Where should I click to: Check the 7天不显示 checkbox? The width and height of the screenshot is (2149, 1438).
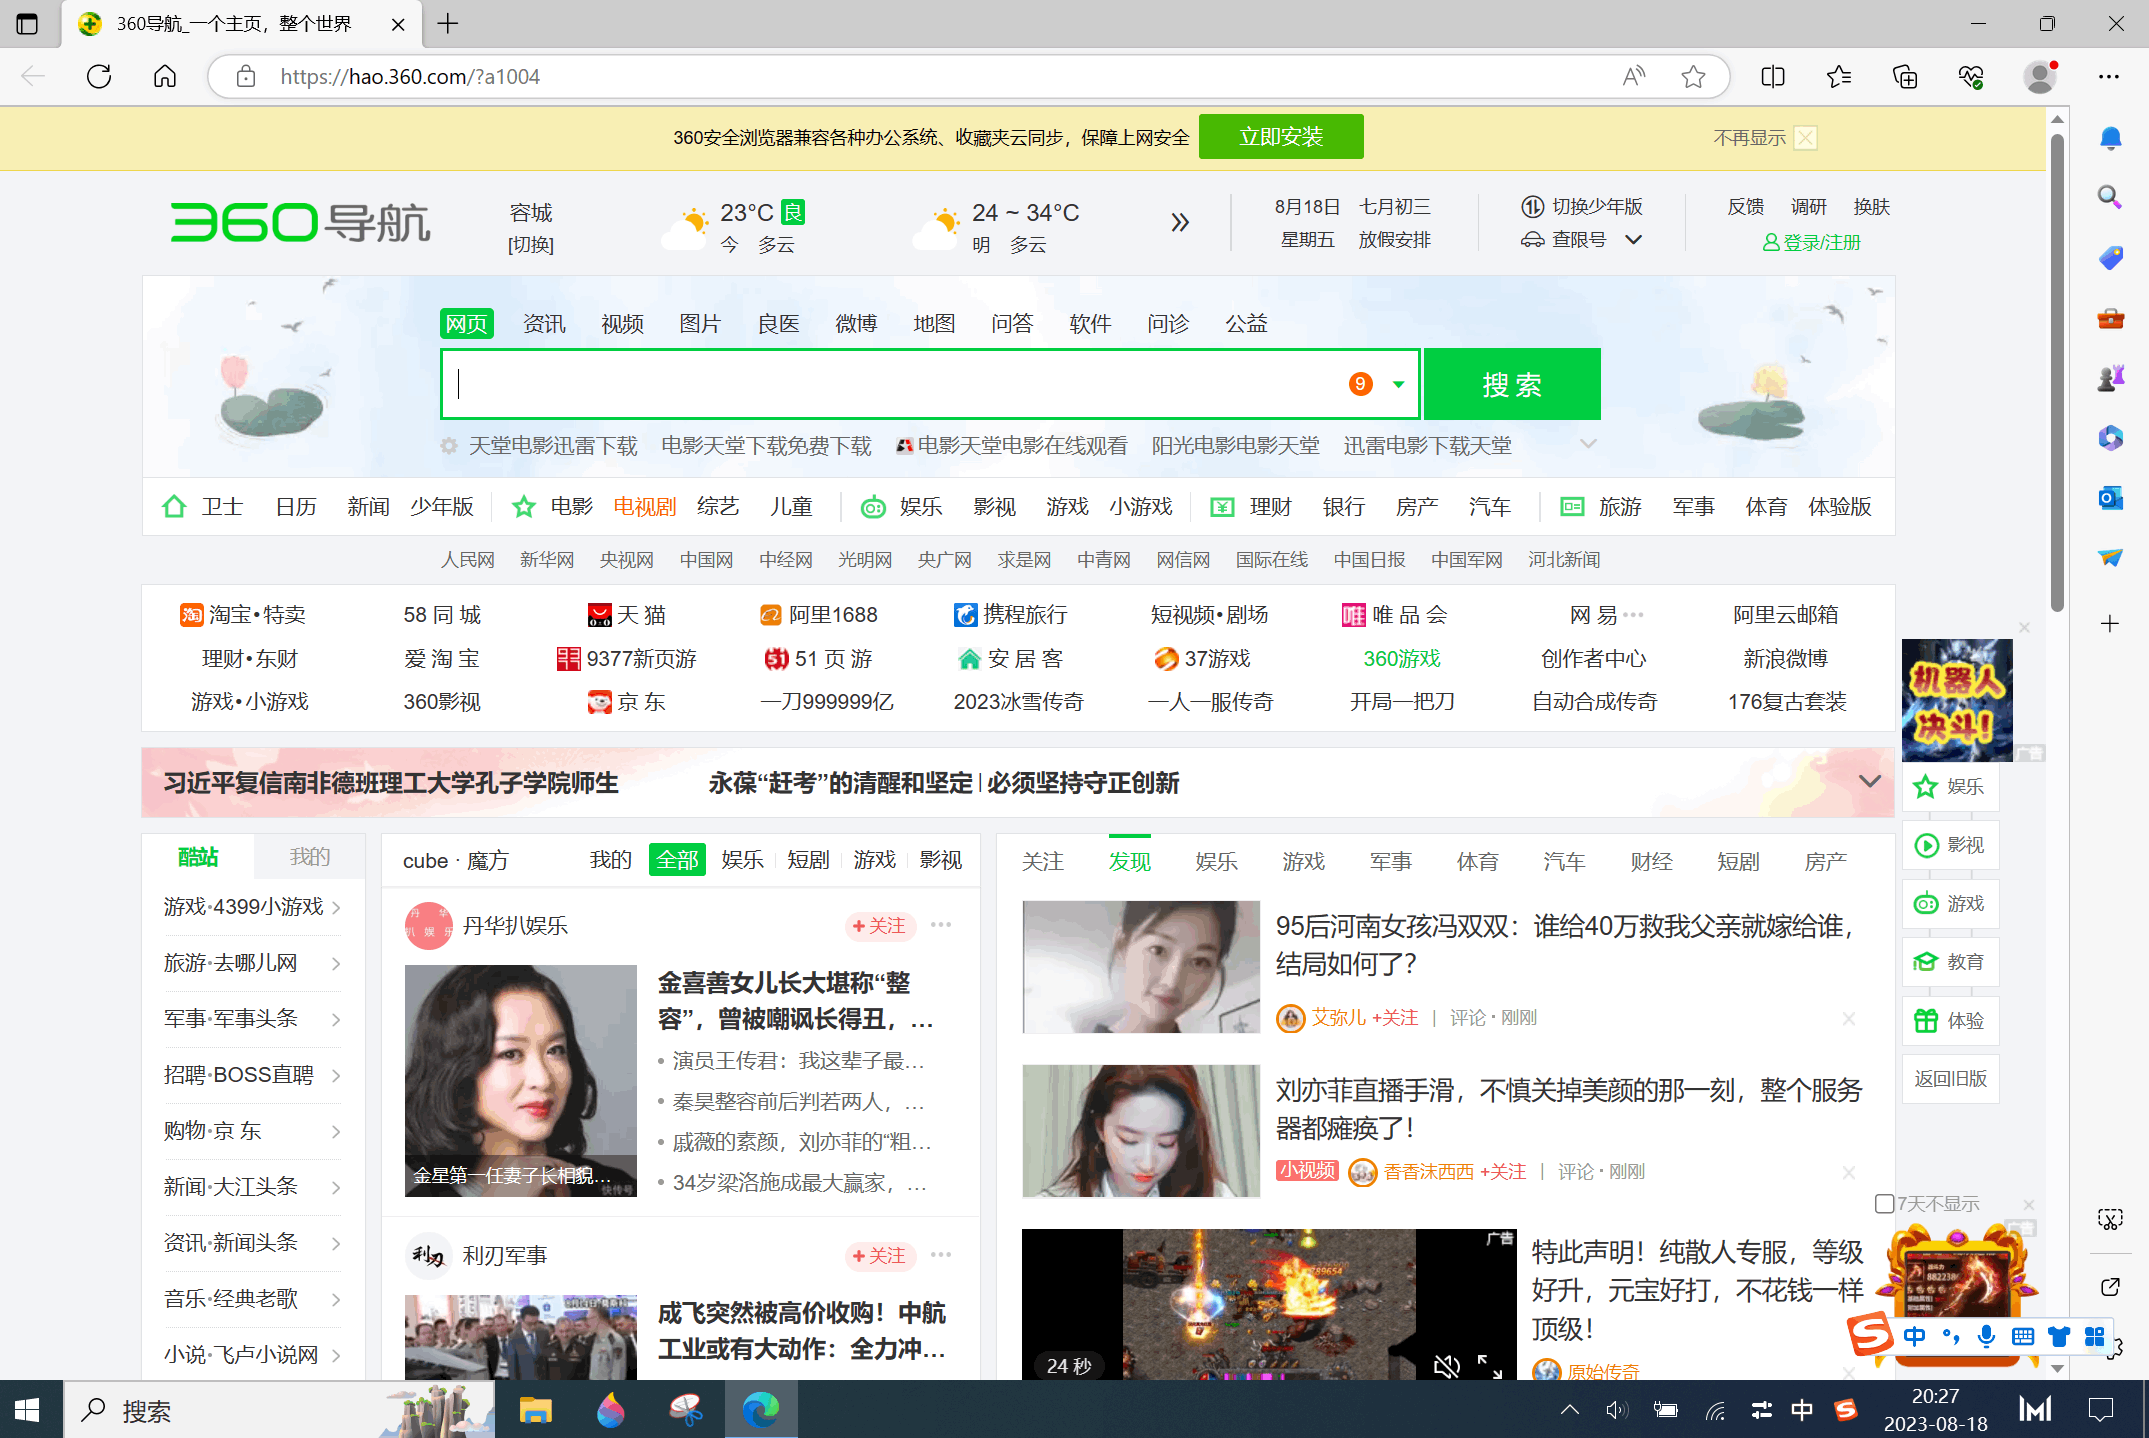point(1884,1203)
